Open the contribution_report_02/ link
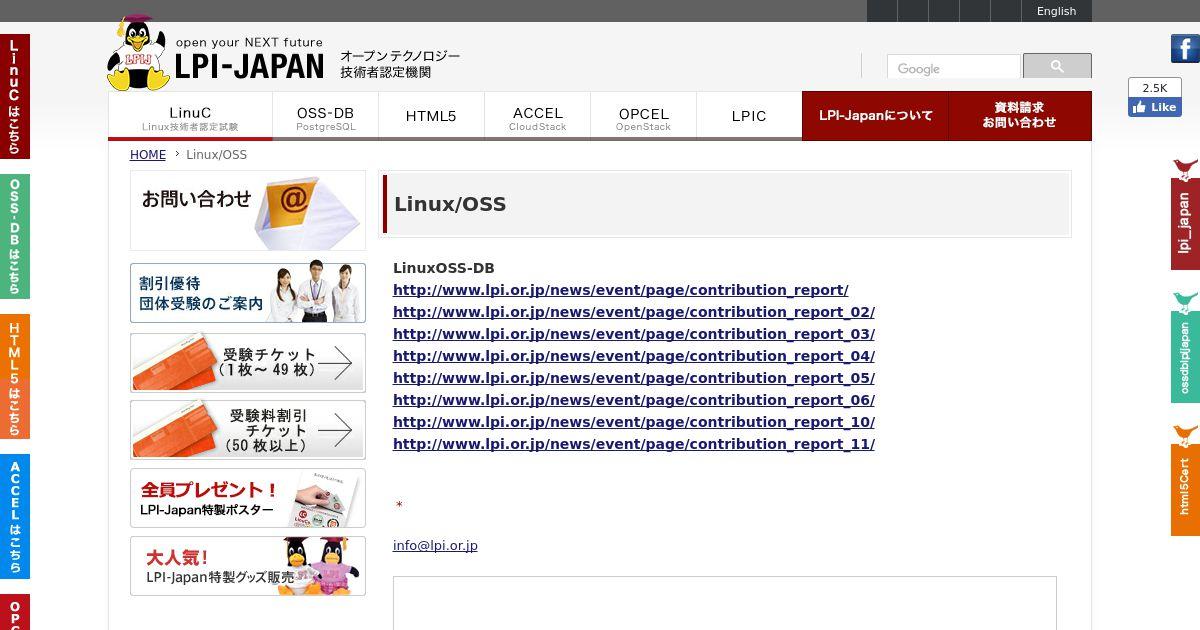This screenshot has height=630, width=1200. pos(634,312)
